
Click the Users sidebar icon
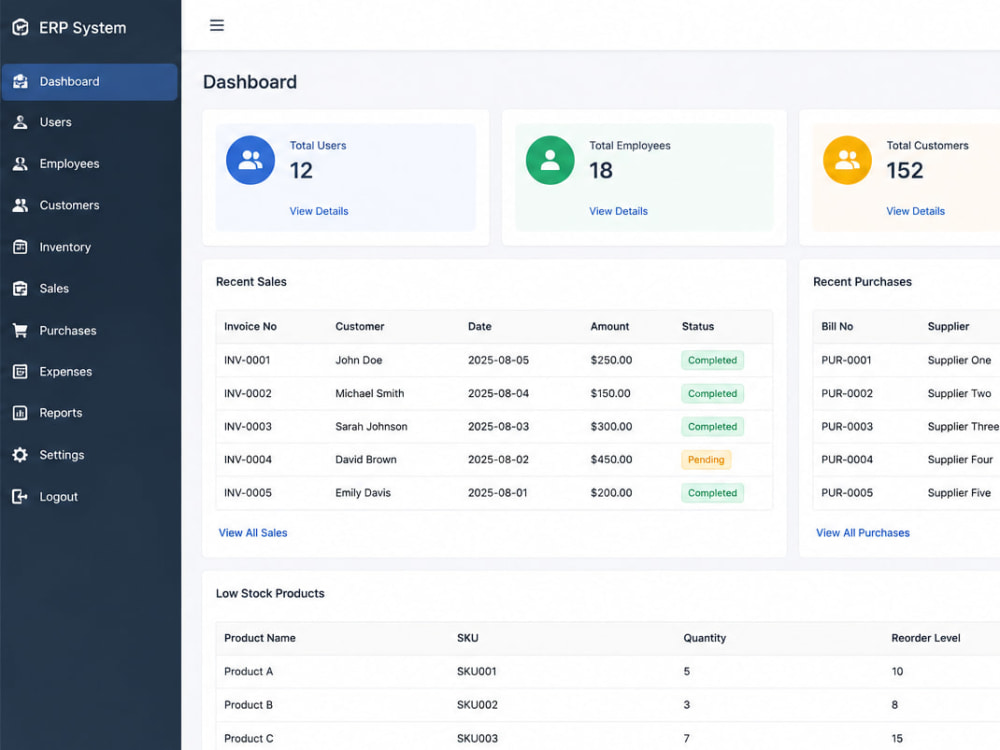point(20,122)
